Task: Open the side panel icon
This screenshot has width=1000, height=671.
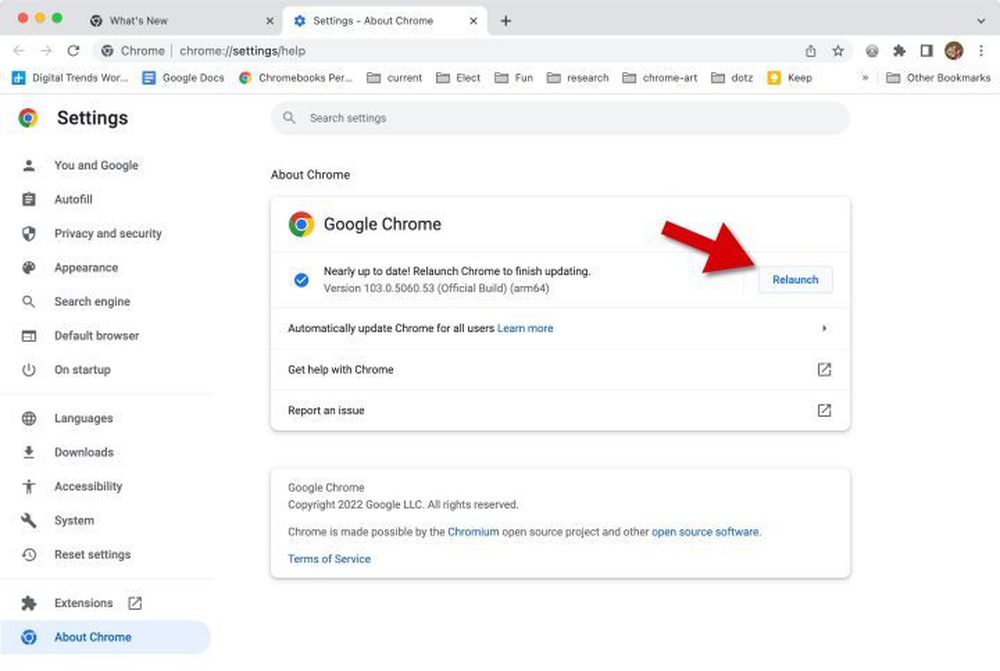Action: (926, 50)
